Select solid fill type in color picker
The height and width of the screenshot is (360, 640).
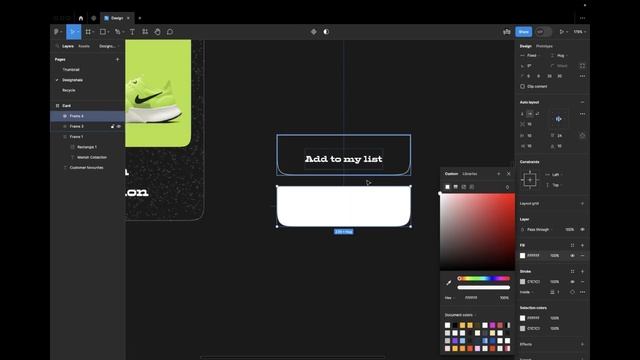(447, 187)
